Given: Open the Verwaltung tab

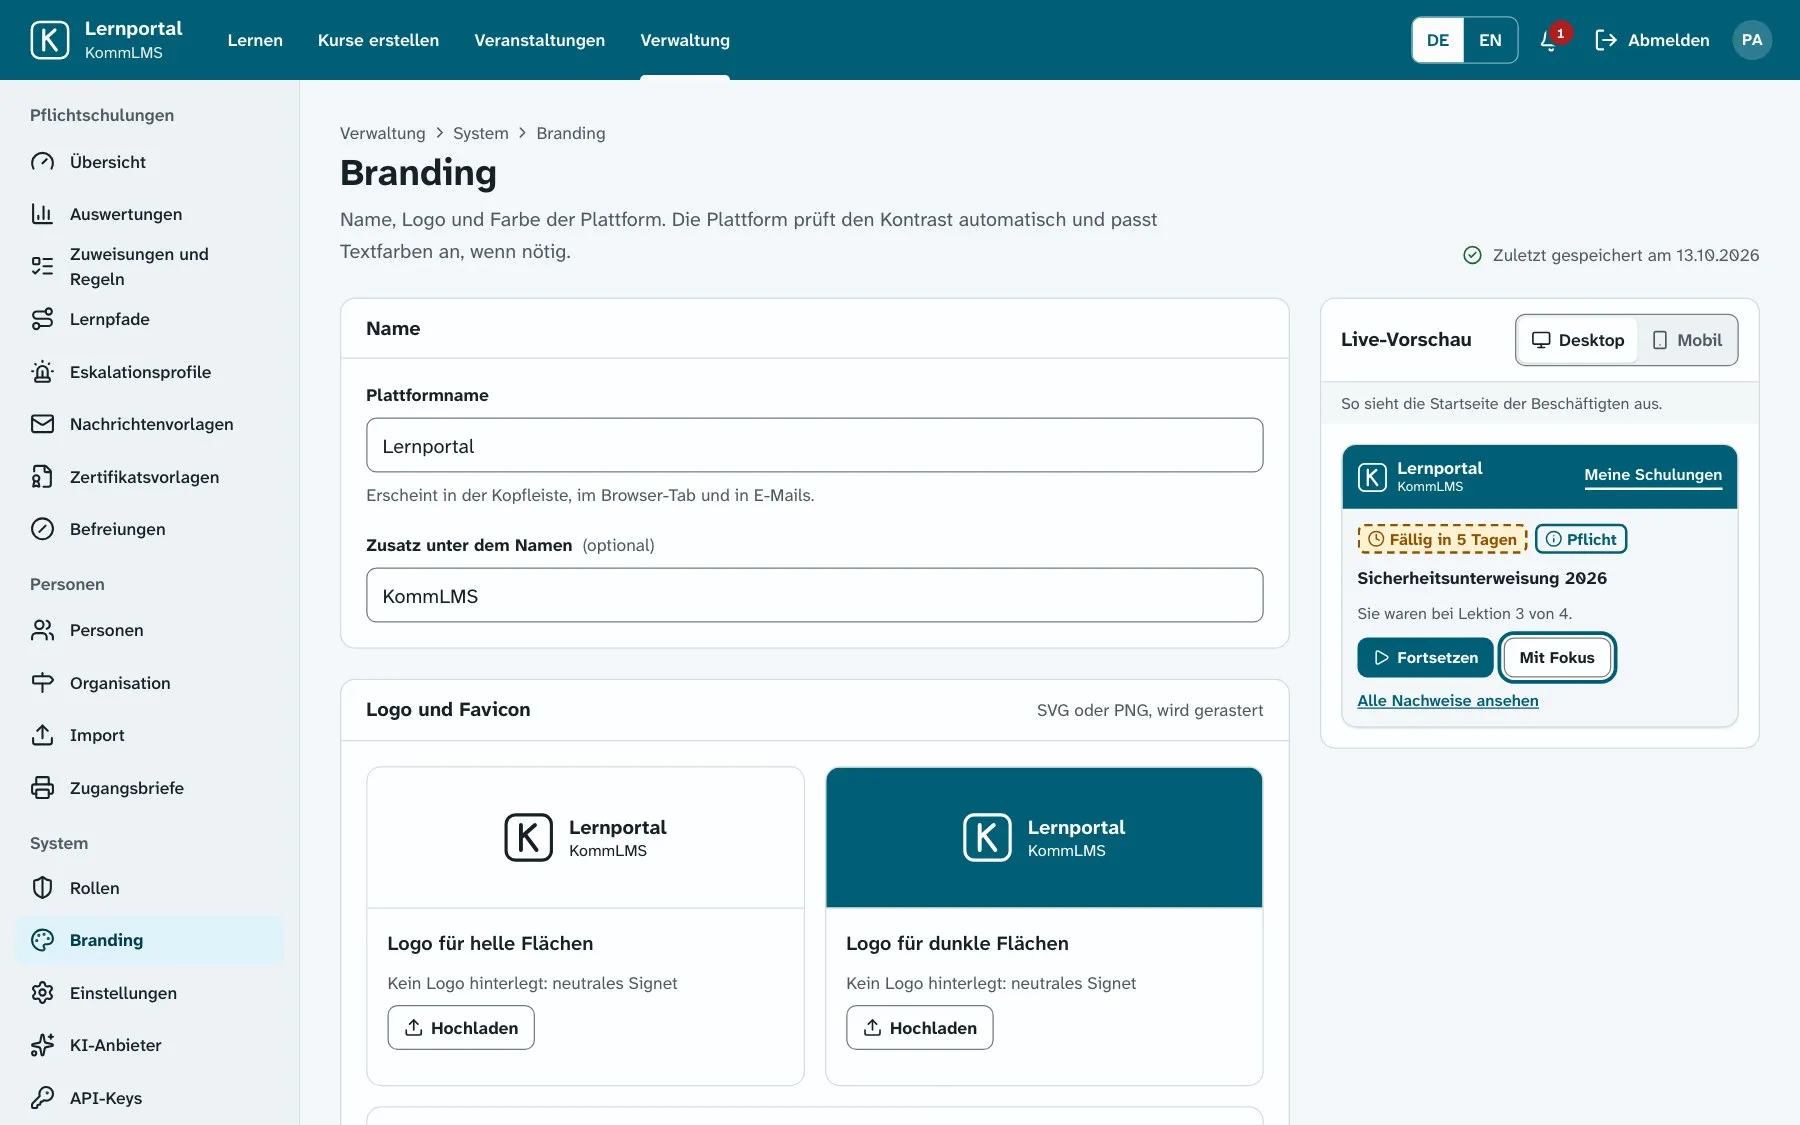Looking at the screenshot, I should 685,40.
